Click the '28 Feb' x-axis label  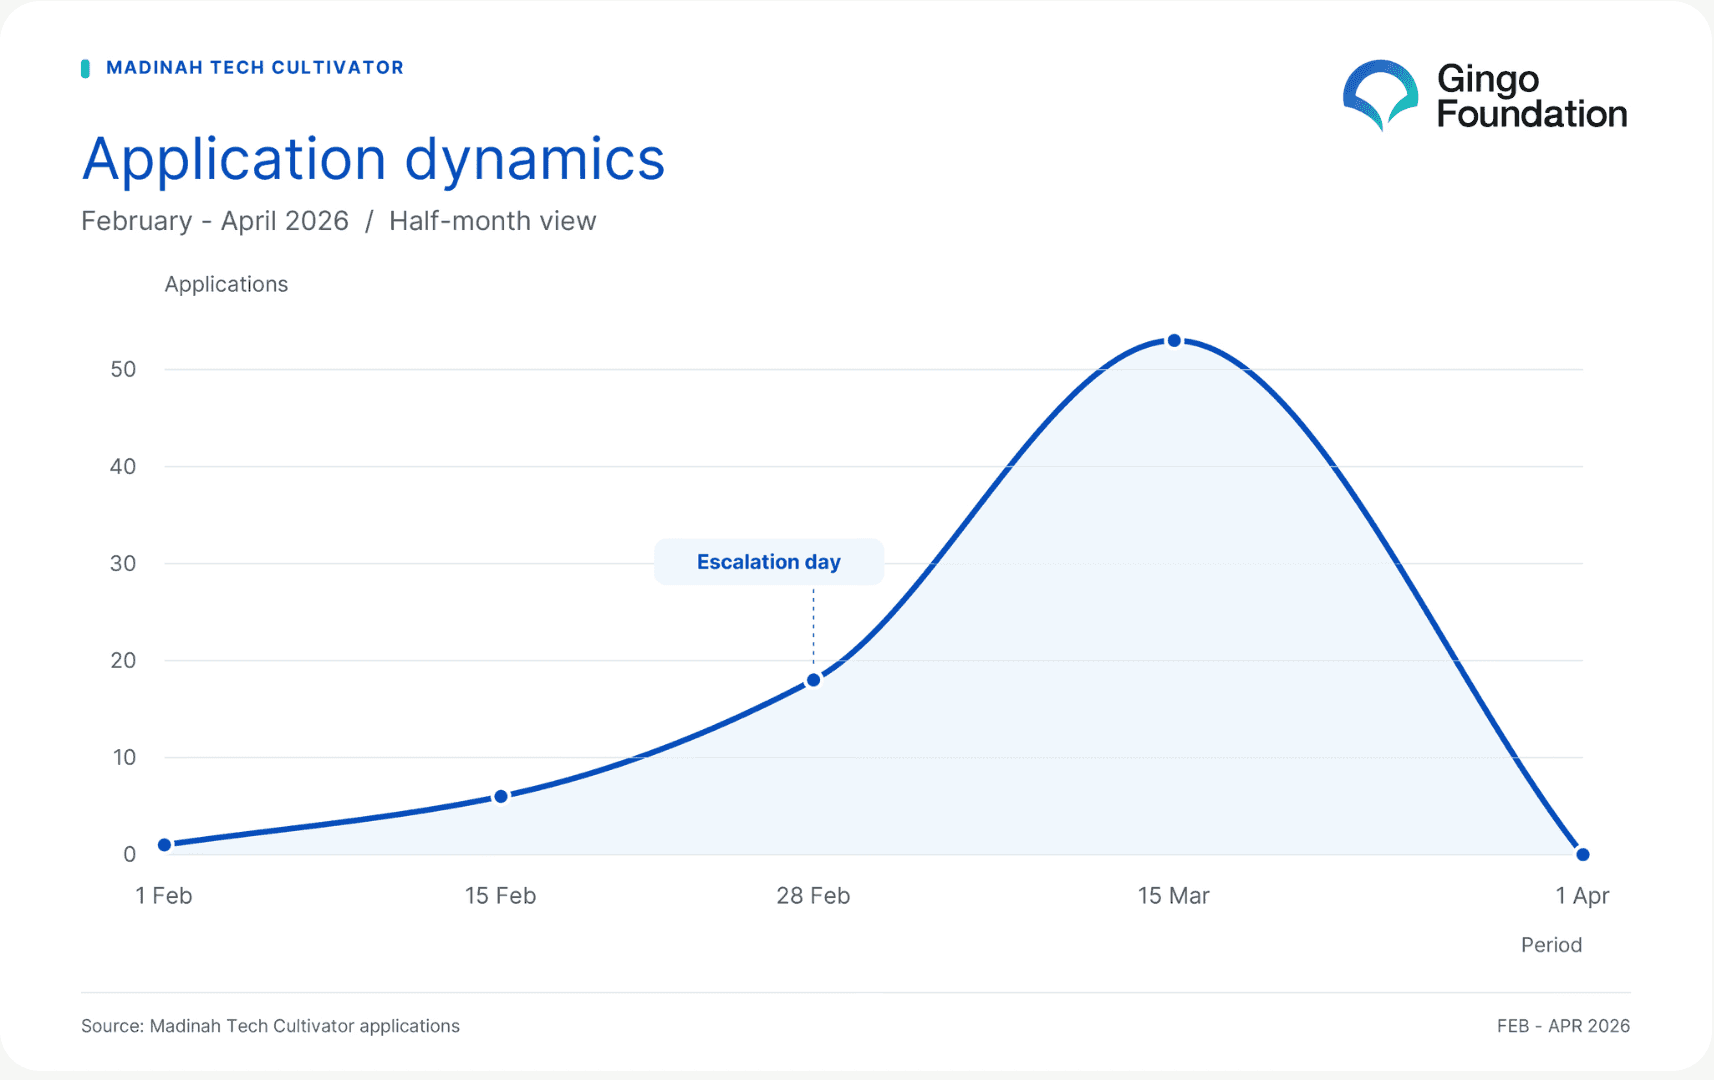[813, 896]
